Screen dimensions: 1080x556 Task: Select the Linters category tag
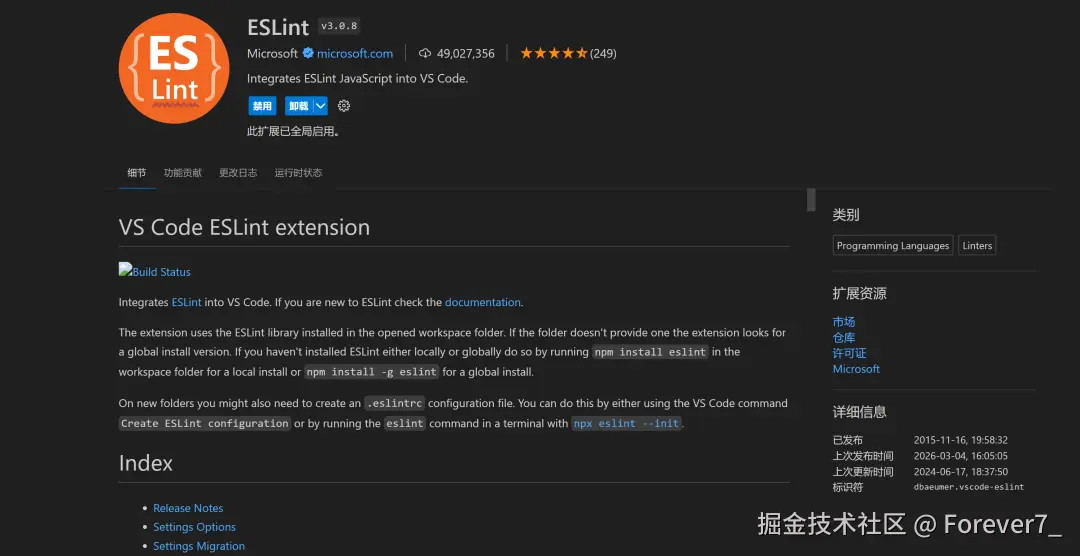click(x=977, y=245)
